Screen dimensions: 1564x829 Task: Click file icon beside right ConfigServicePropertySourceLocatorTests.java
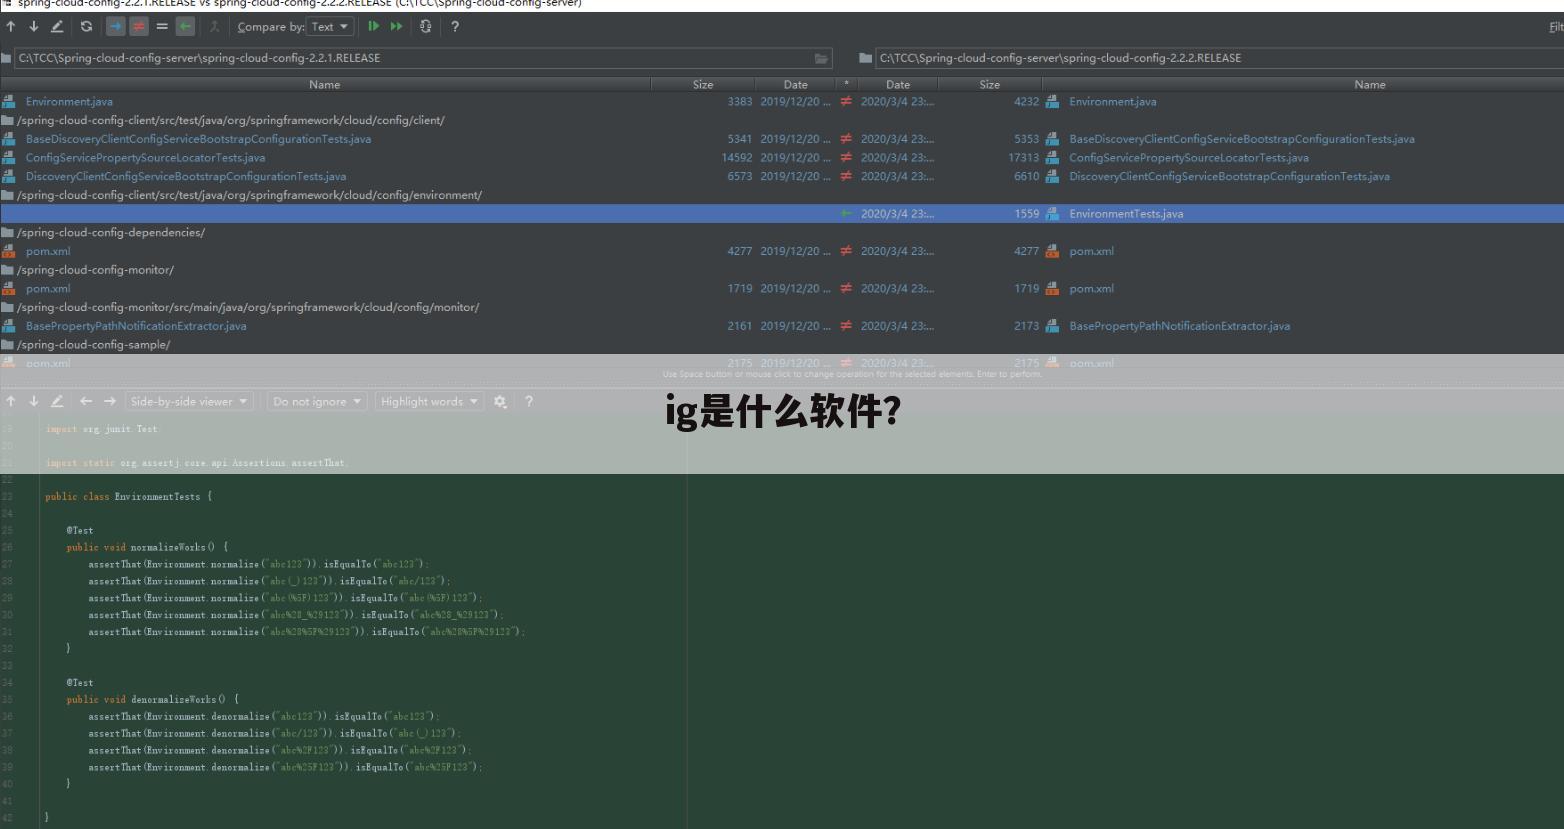click(1052, 158)
